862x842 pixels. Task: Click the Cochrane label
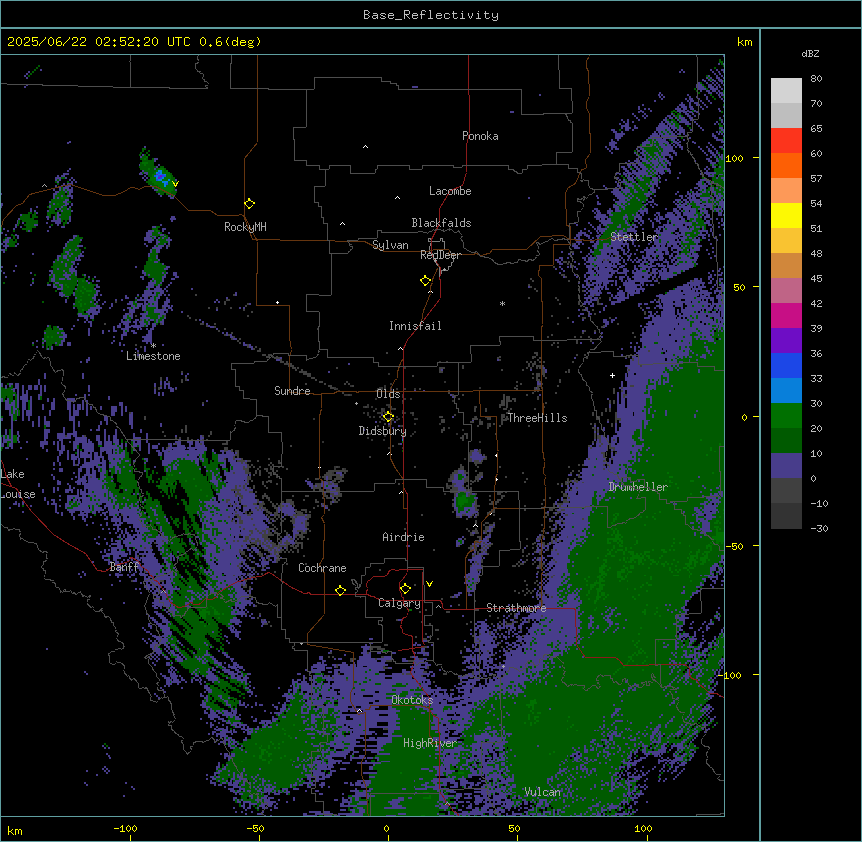click(322, 568)
